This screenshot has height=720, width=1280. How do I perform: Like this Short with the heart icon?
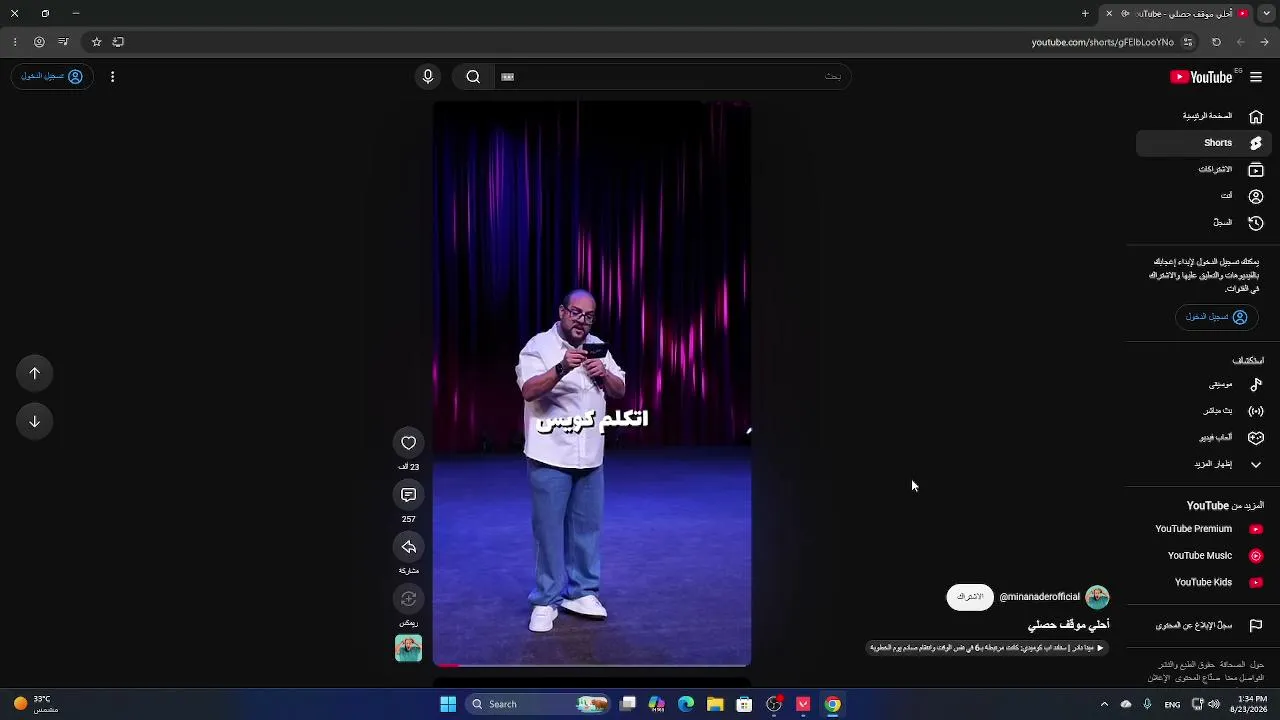[408, 443]
